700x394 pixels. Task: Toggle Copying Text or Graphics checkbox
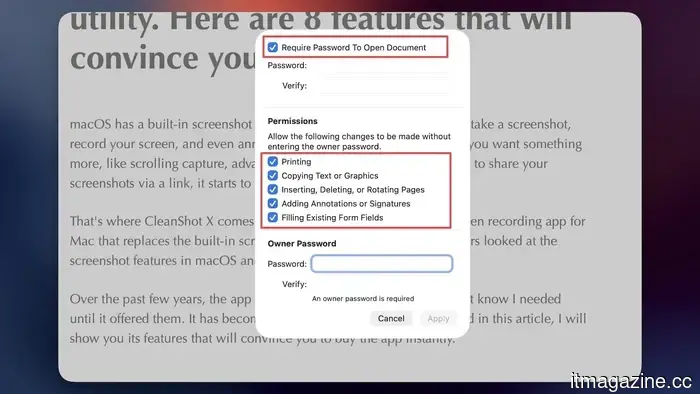[x=273, y=175]
